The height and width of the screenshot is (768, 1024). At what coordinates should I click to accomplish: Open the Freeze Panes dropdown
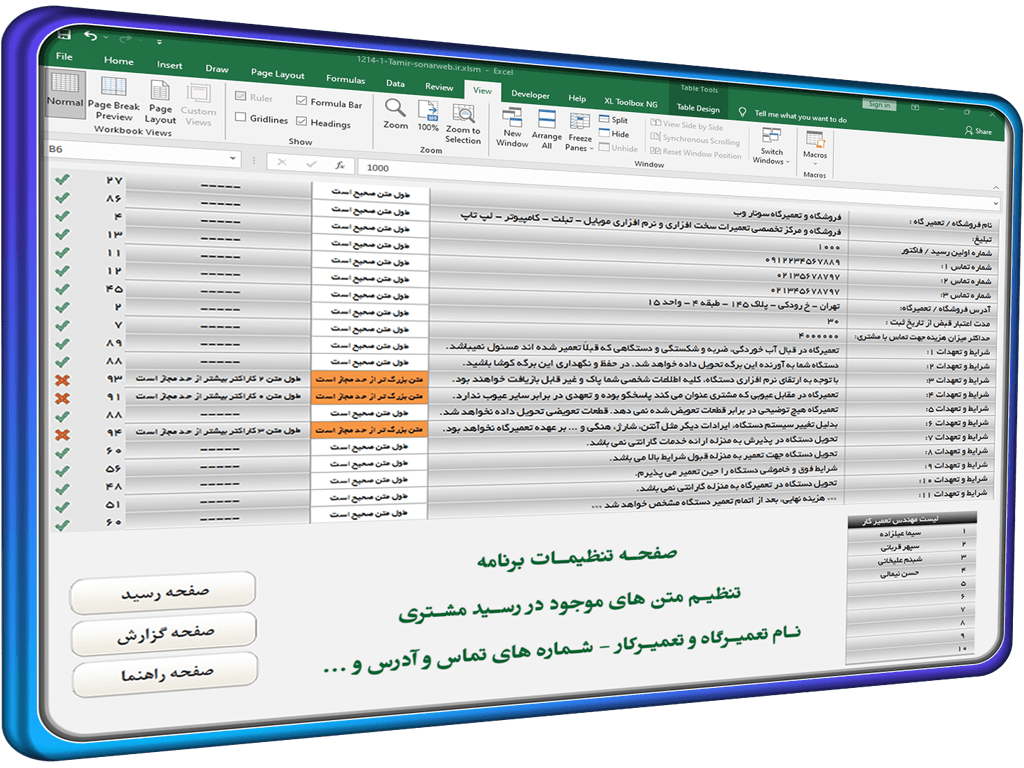tap(580, 132)
